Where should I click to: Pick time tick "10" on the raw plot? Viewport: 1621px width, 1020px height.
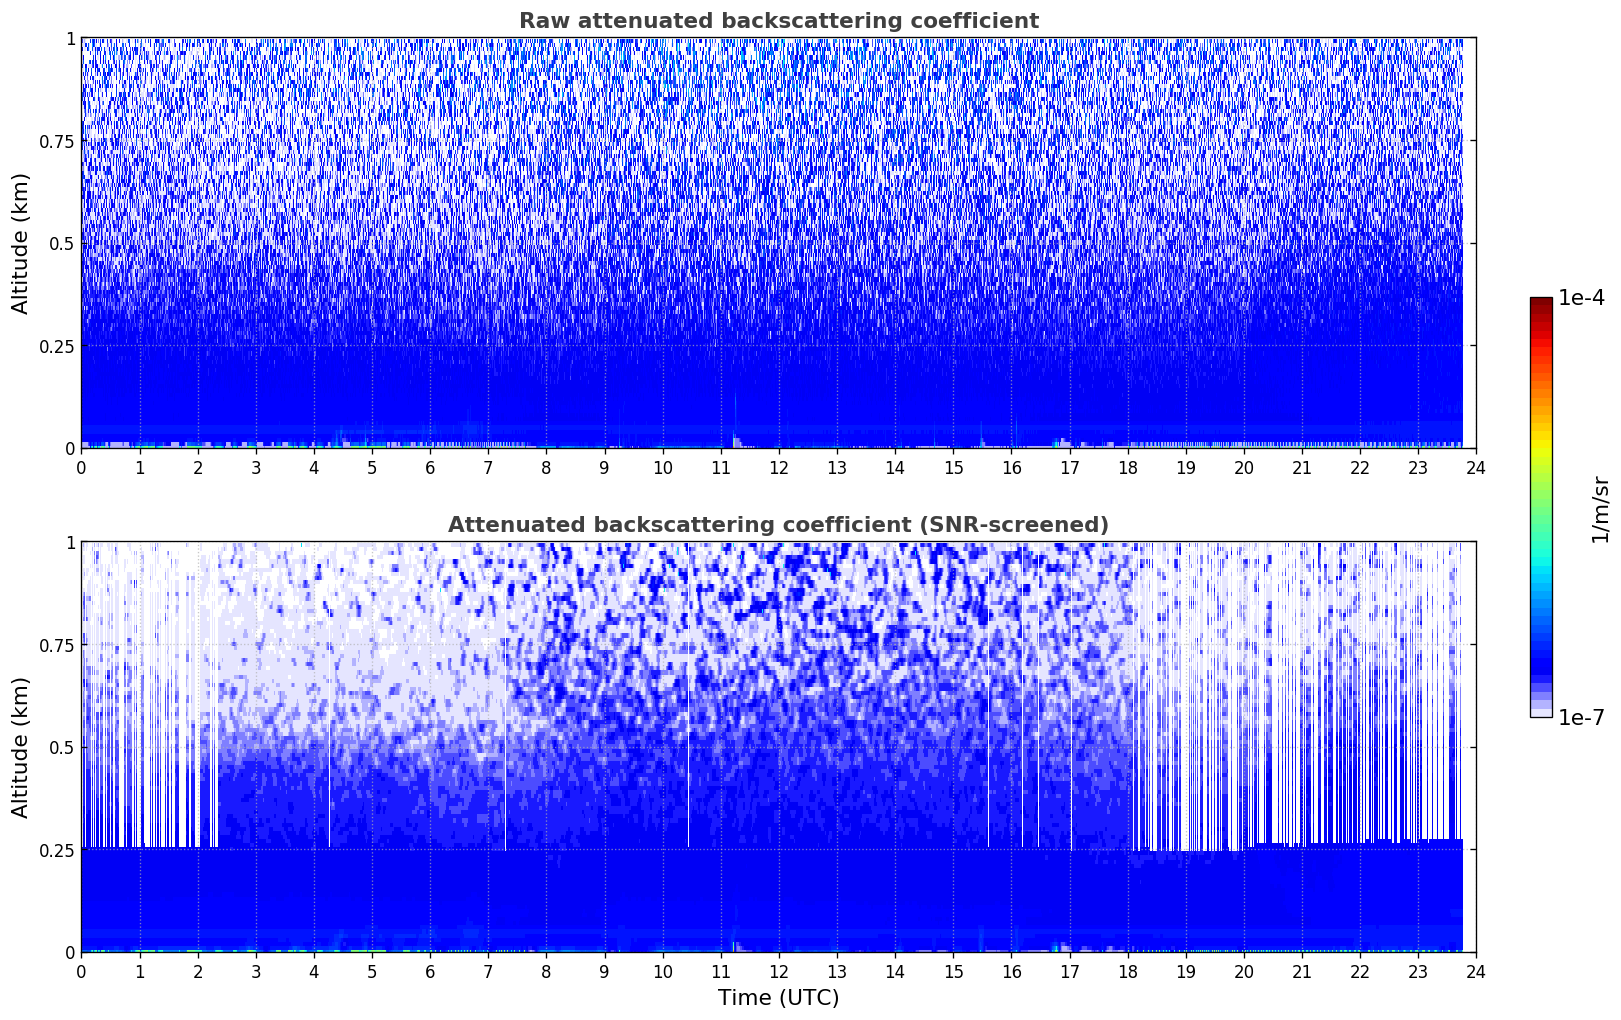click(x=662, y=467)
